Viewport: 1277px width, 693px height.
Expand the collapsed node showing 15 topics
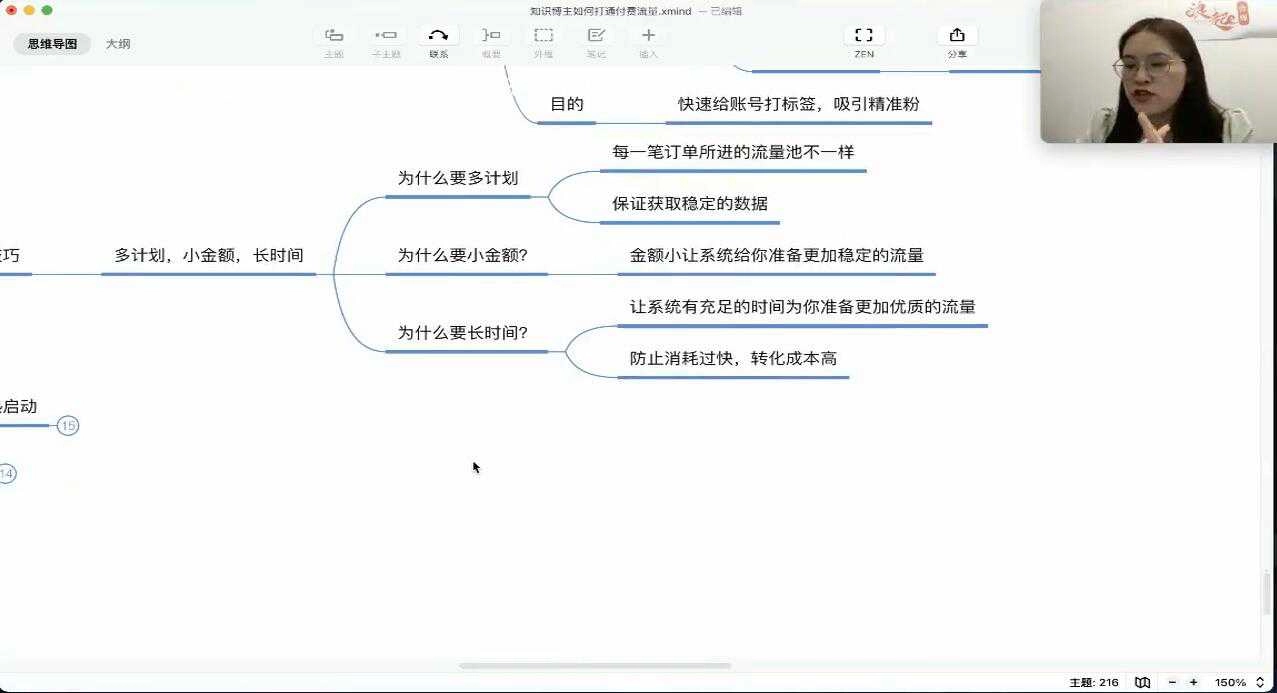click(x=67, y=425)
